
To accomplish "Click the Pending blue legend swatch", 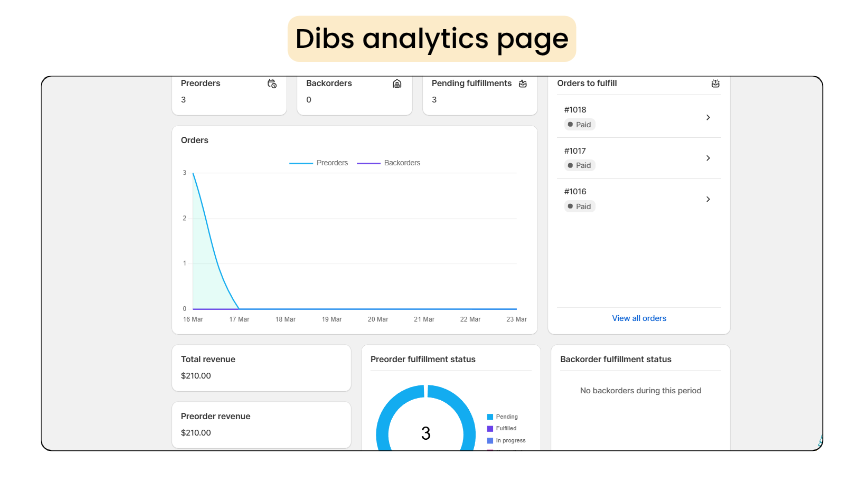I will [x=490, y=417].
